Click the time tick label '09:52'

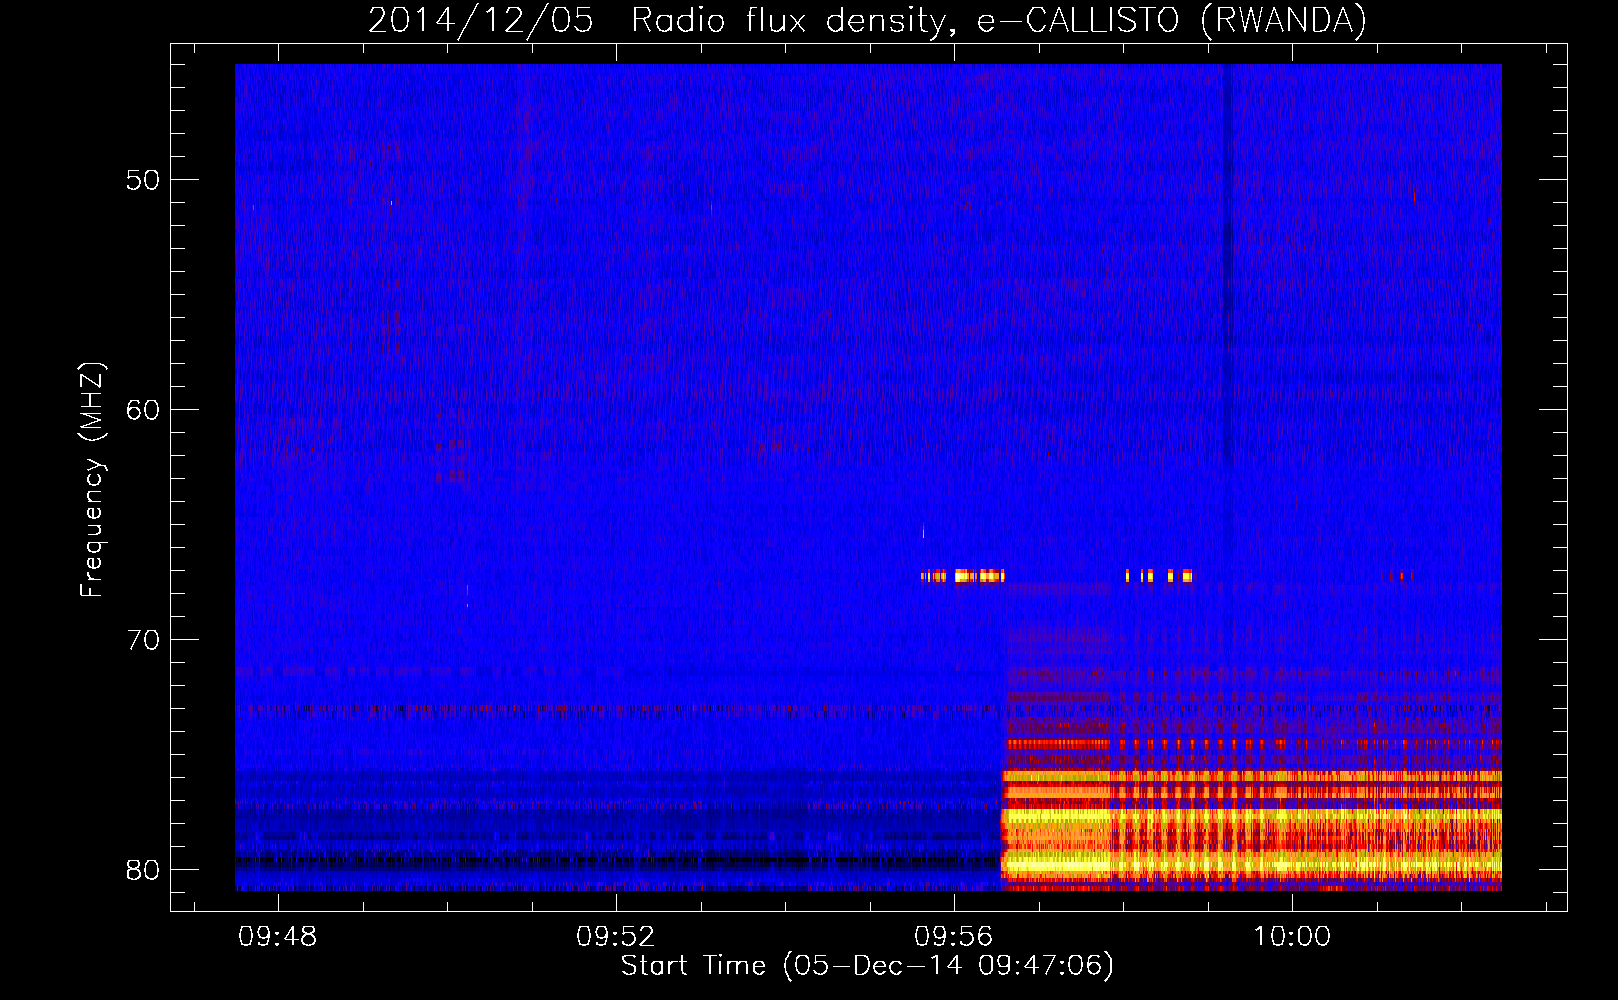pyautogui.click(x=616, y=936)
